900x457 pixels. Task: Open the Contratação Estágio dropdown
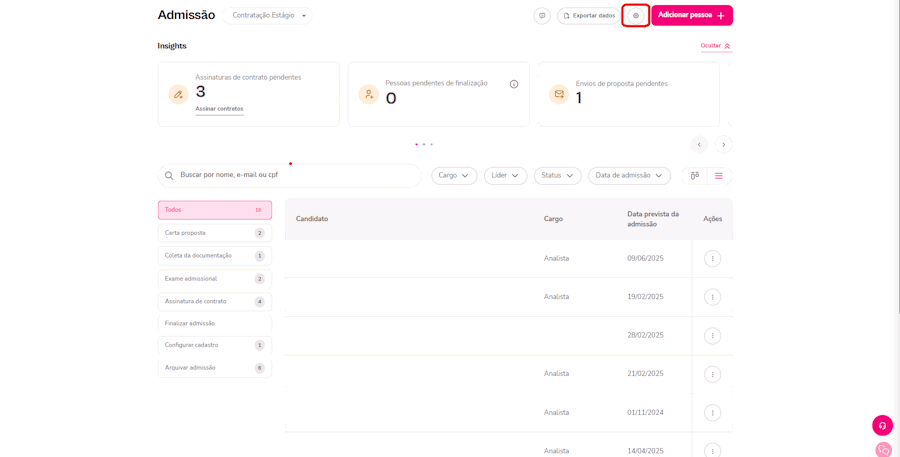[268, 16]
